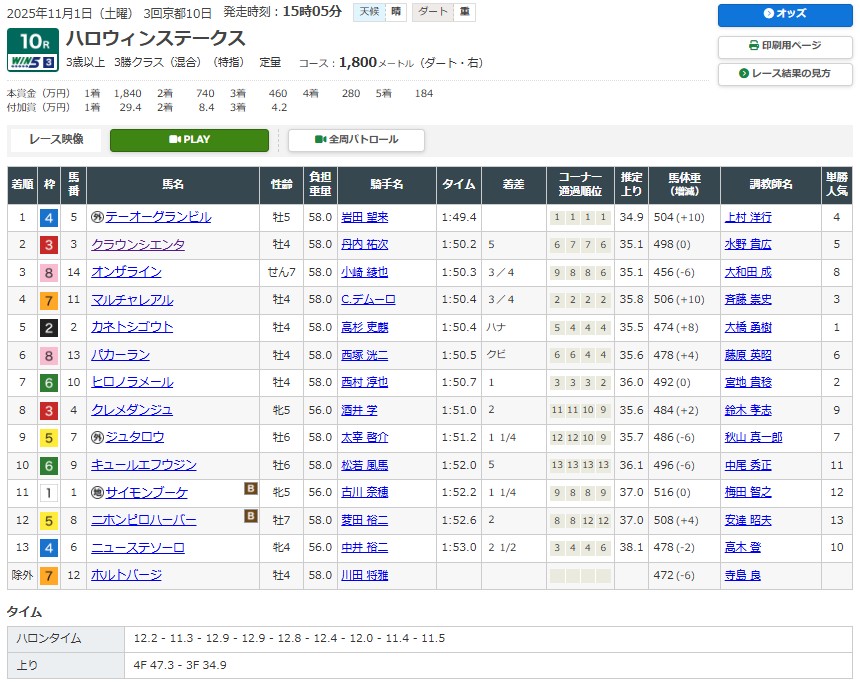This screenshot has width=860, height=683.
Task: Open the オッズ odds page
Action: [784, 14]
